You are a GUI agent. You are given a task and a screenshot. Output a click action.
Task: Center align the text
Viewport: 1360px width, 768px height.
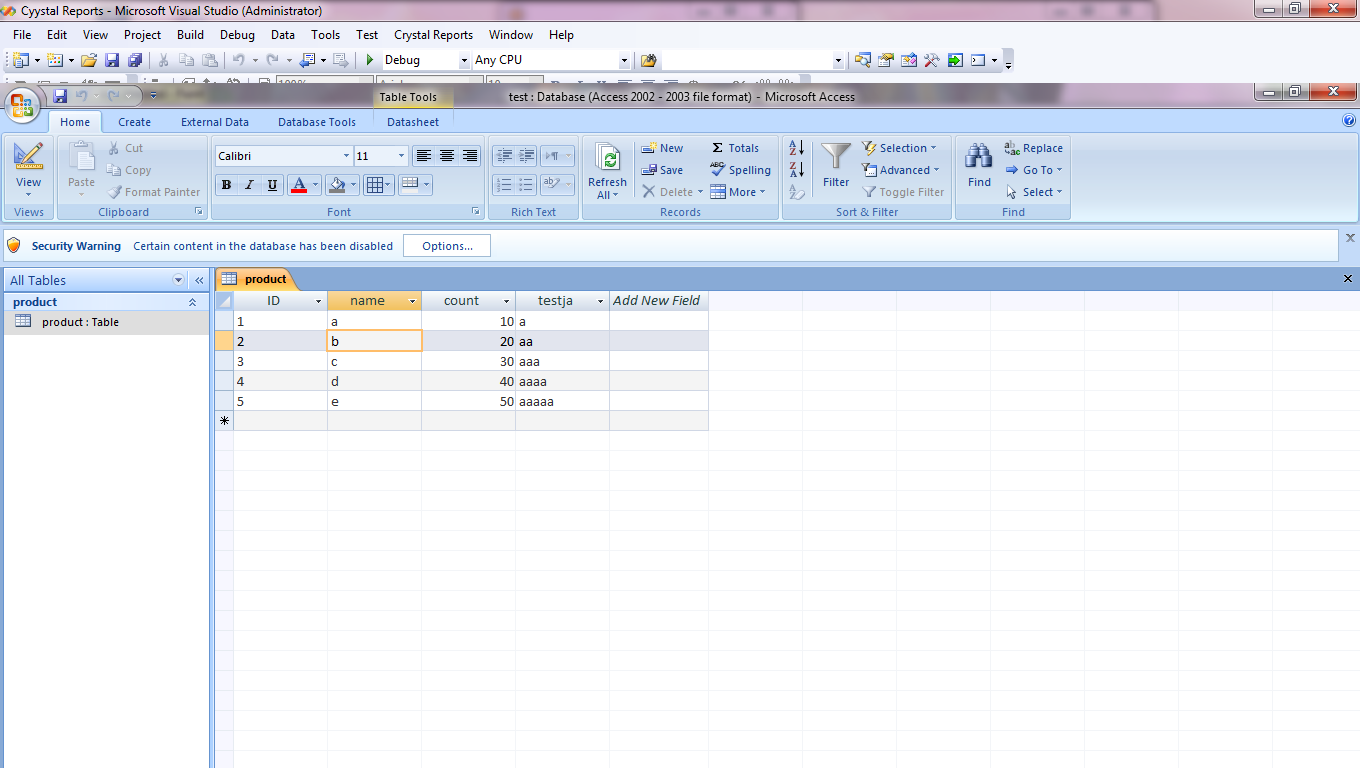point(447,156)
